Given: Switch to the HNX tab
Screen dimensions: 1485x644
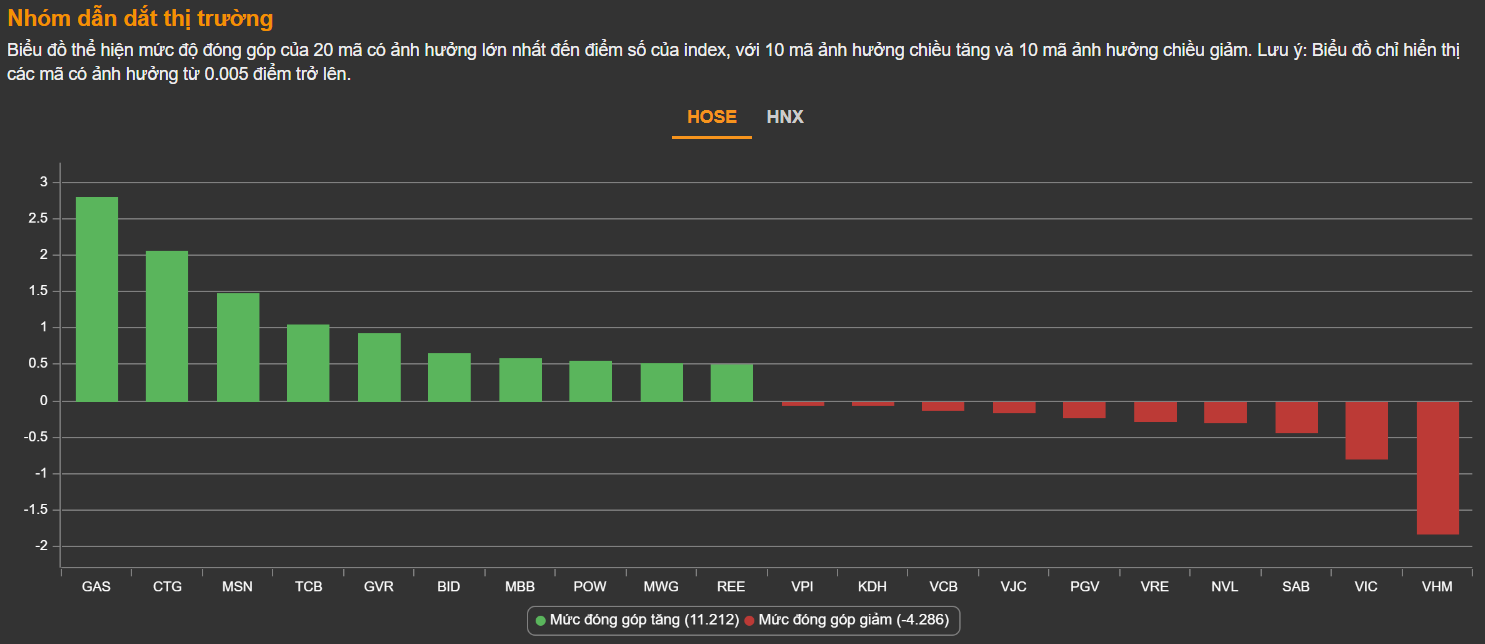Looking at the screenshot, I should 785,117.
